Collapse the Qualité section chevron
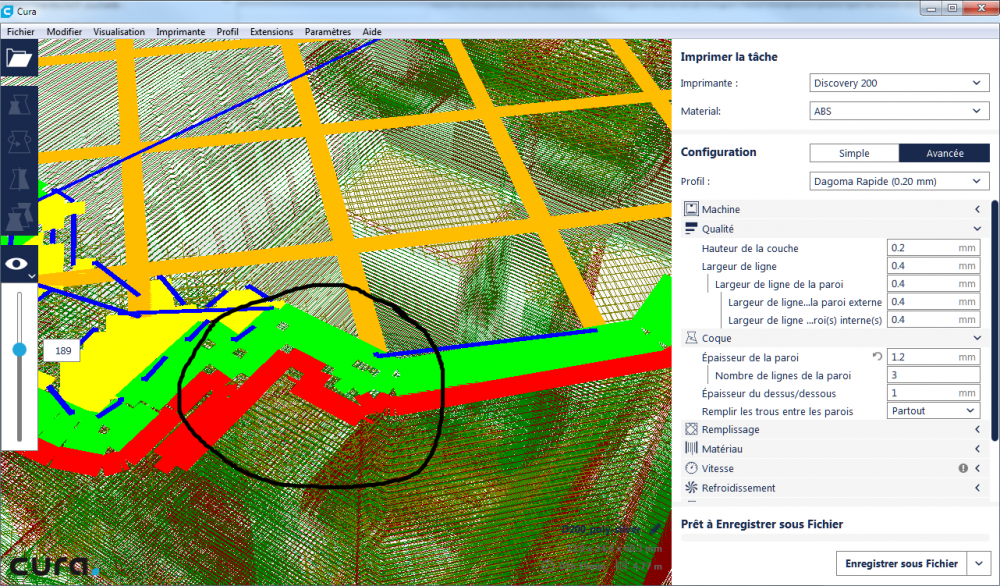Screen dimensions: 1000x586 (977, 228)
